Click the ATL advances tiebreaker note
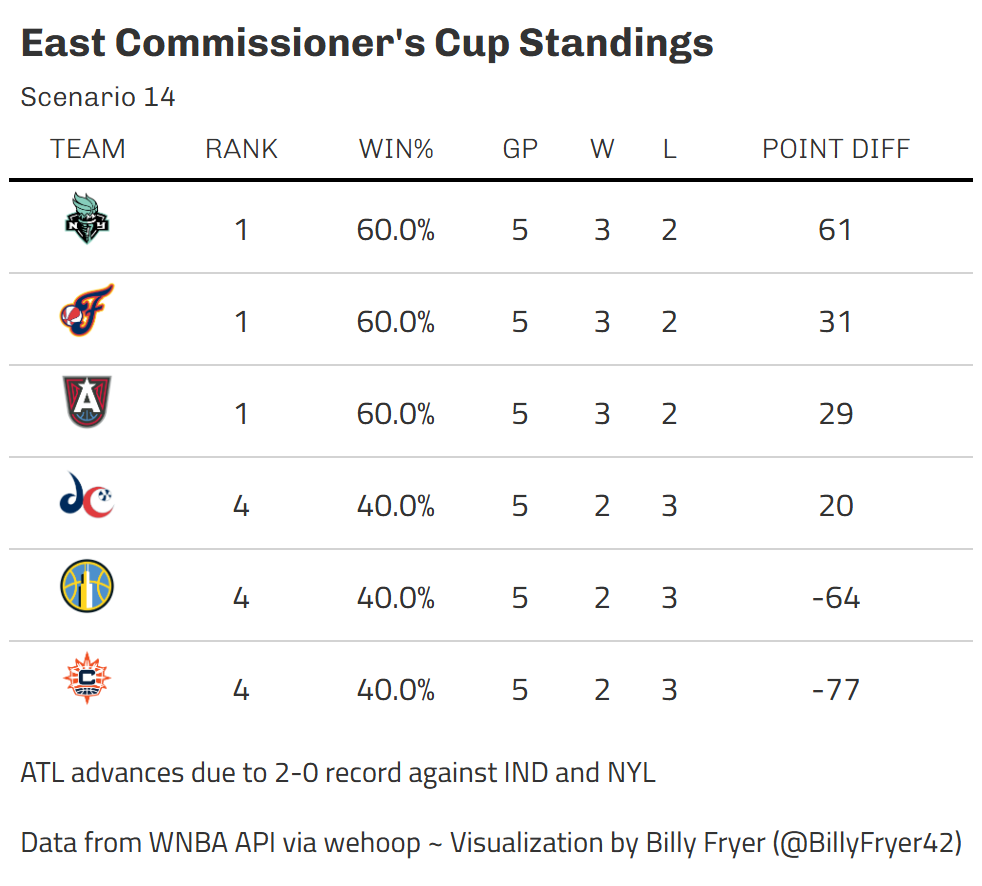The height and width of the screenshot is (886, 982). [x=338, y=773]
